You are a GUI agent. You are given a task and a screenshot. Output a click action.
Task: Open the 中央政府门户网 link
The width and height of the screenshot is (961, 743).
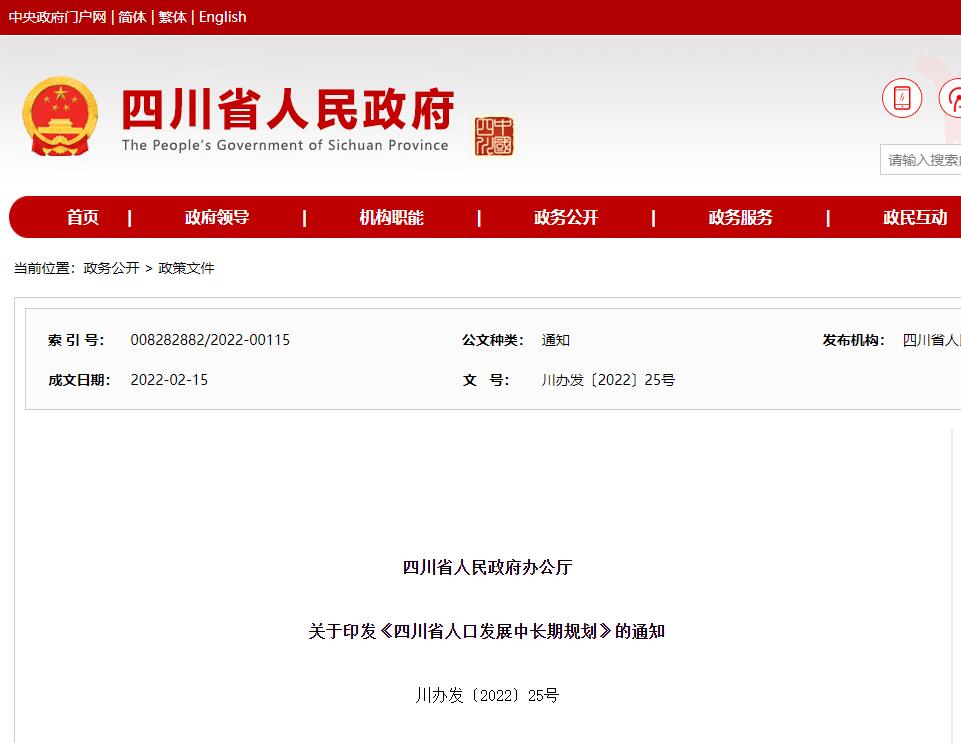tap(58, 17)
